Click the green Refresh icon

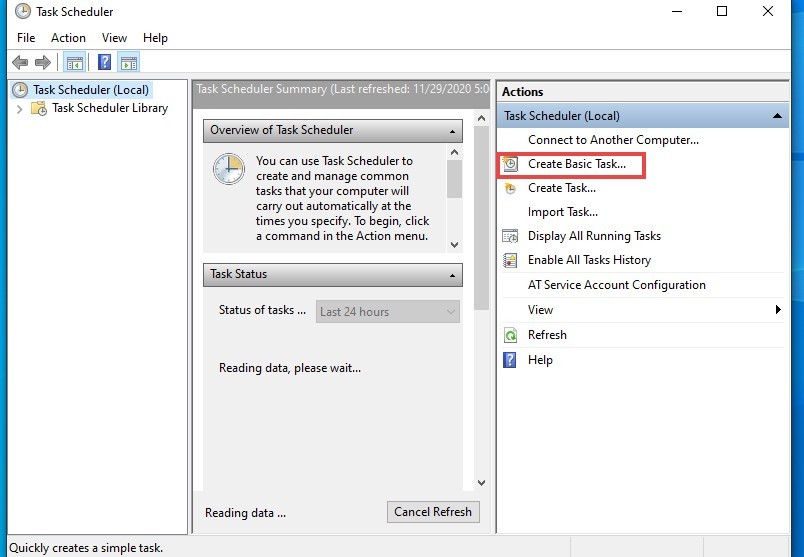pyautogui.click(x=510, y=335)
